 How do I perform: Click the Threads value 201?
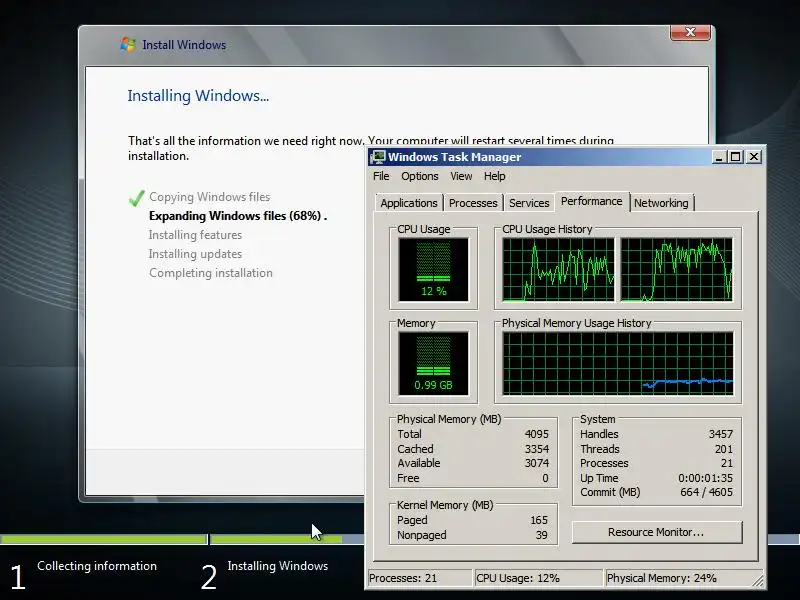point(723,449)
